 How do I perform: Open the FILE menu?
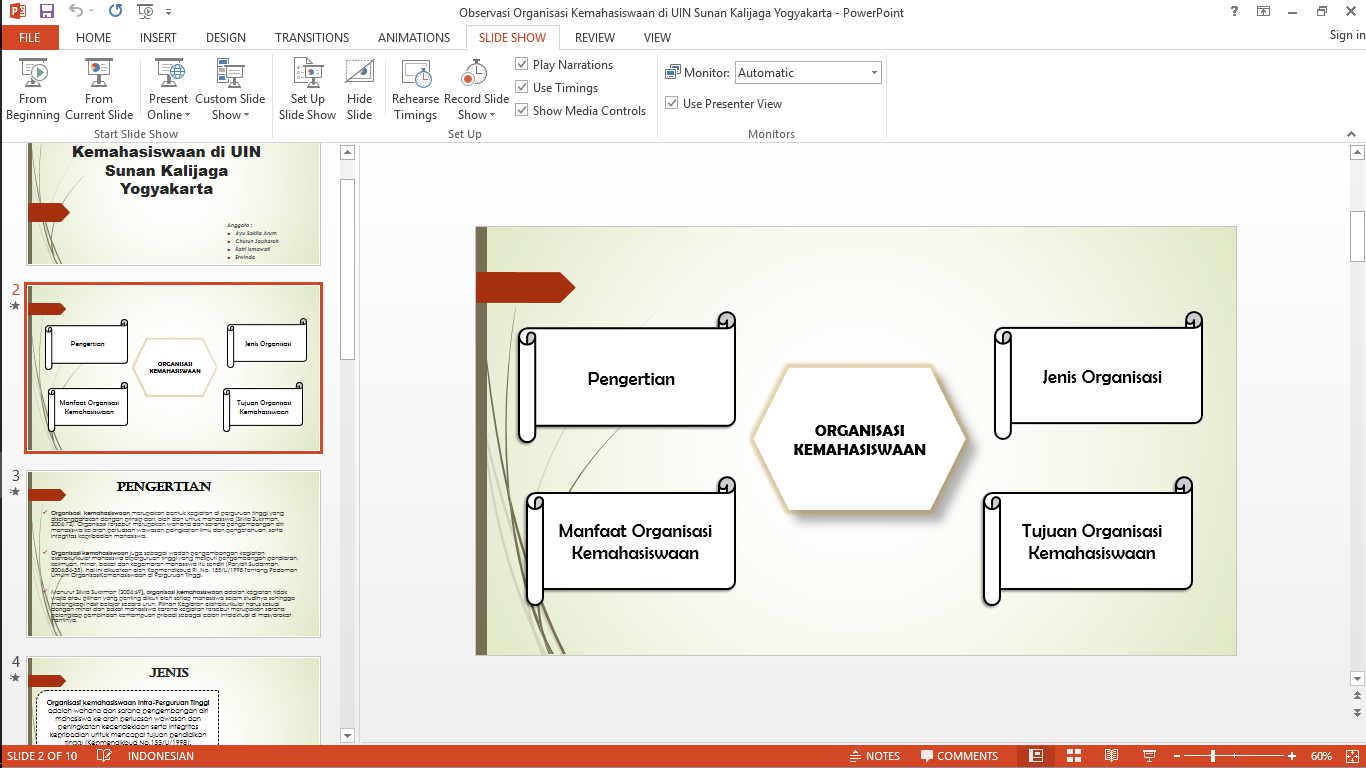tap(30, 37)
